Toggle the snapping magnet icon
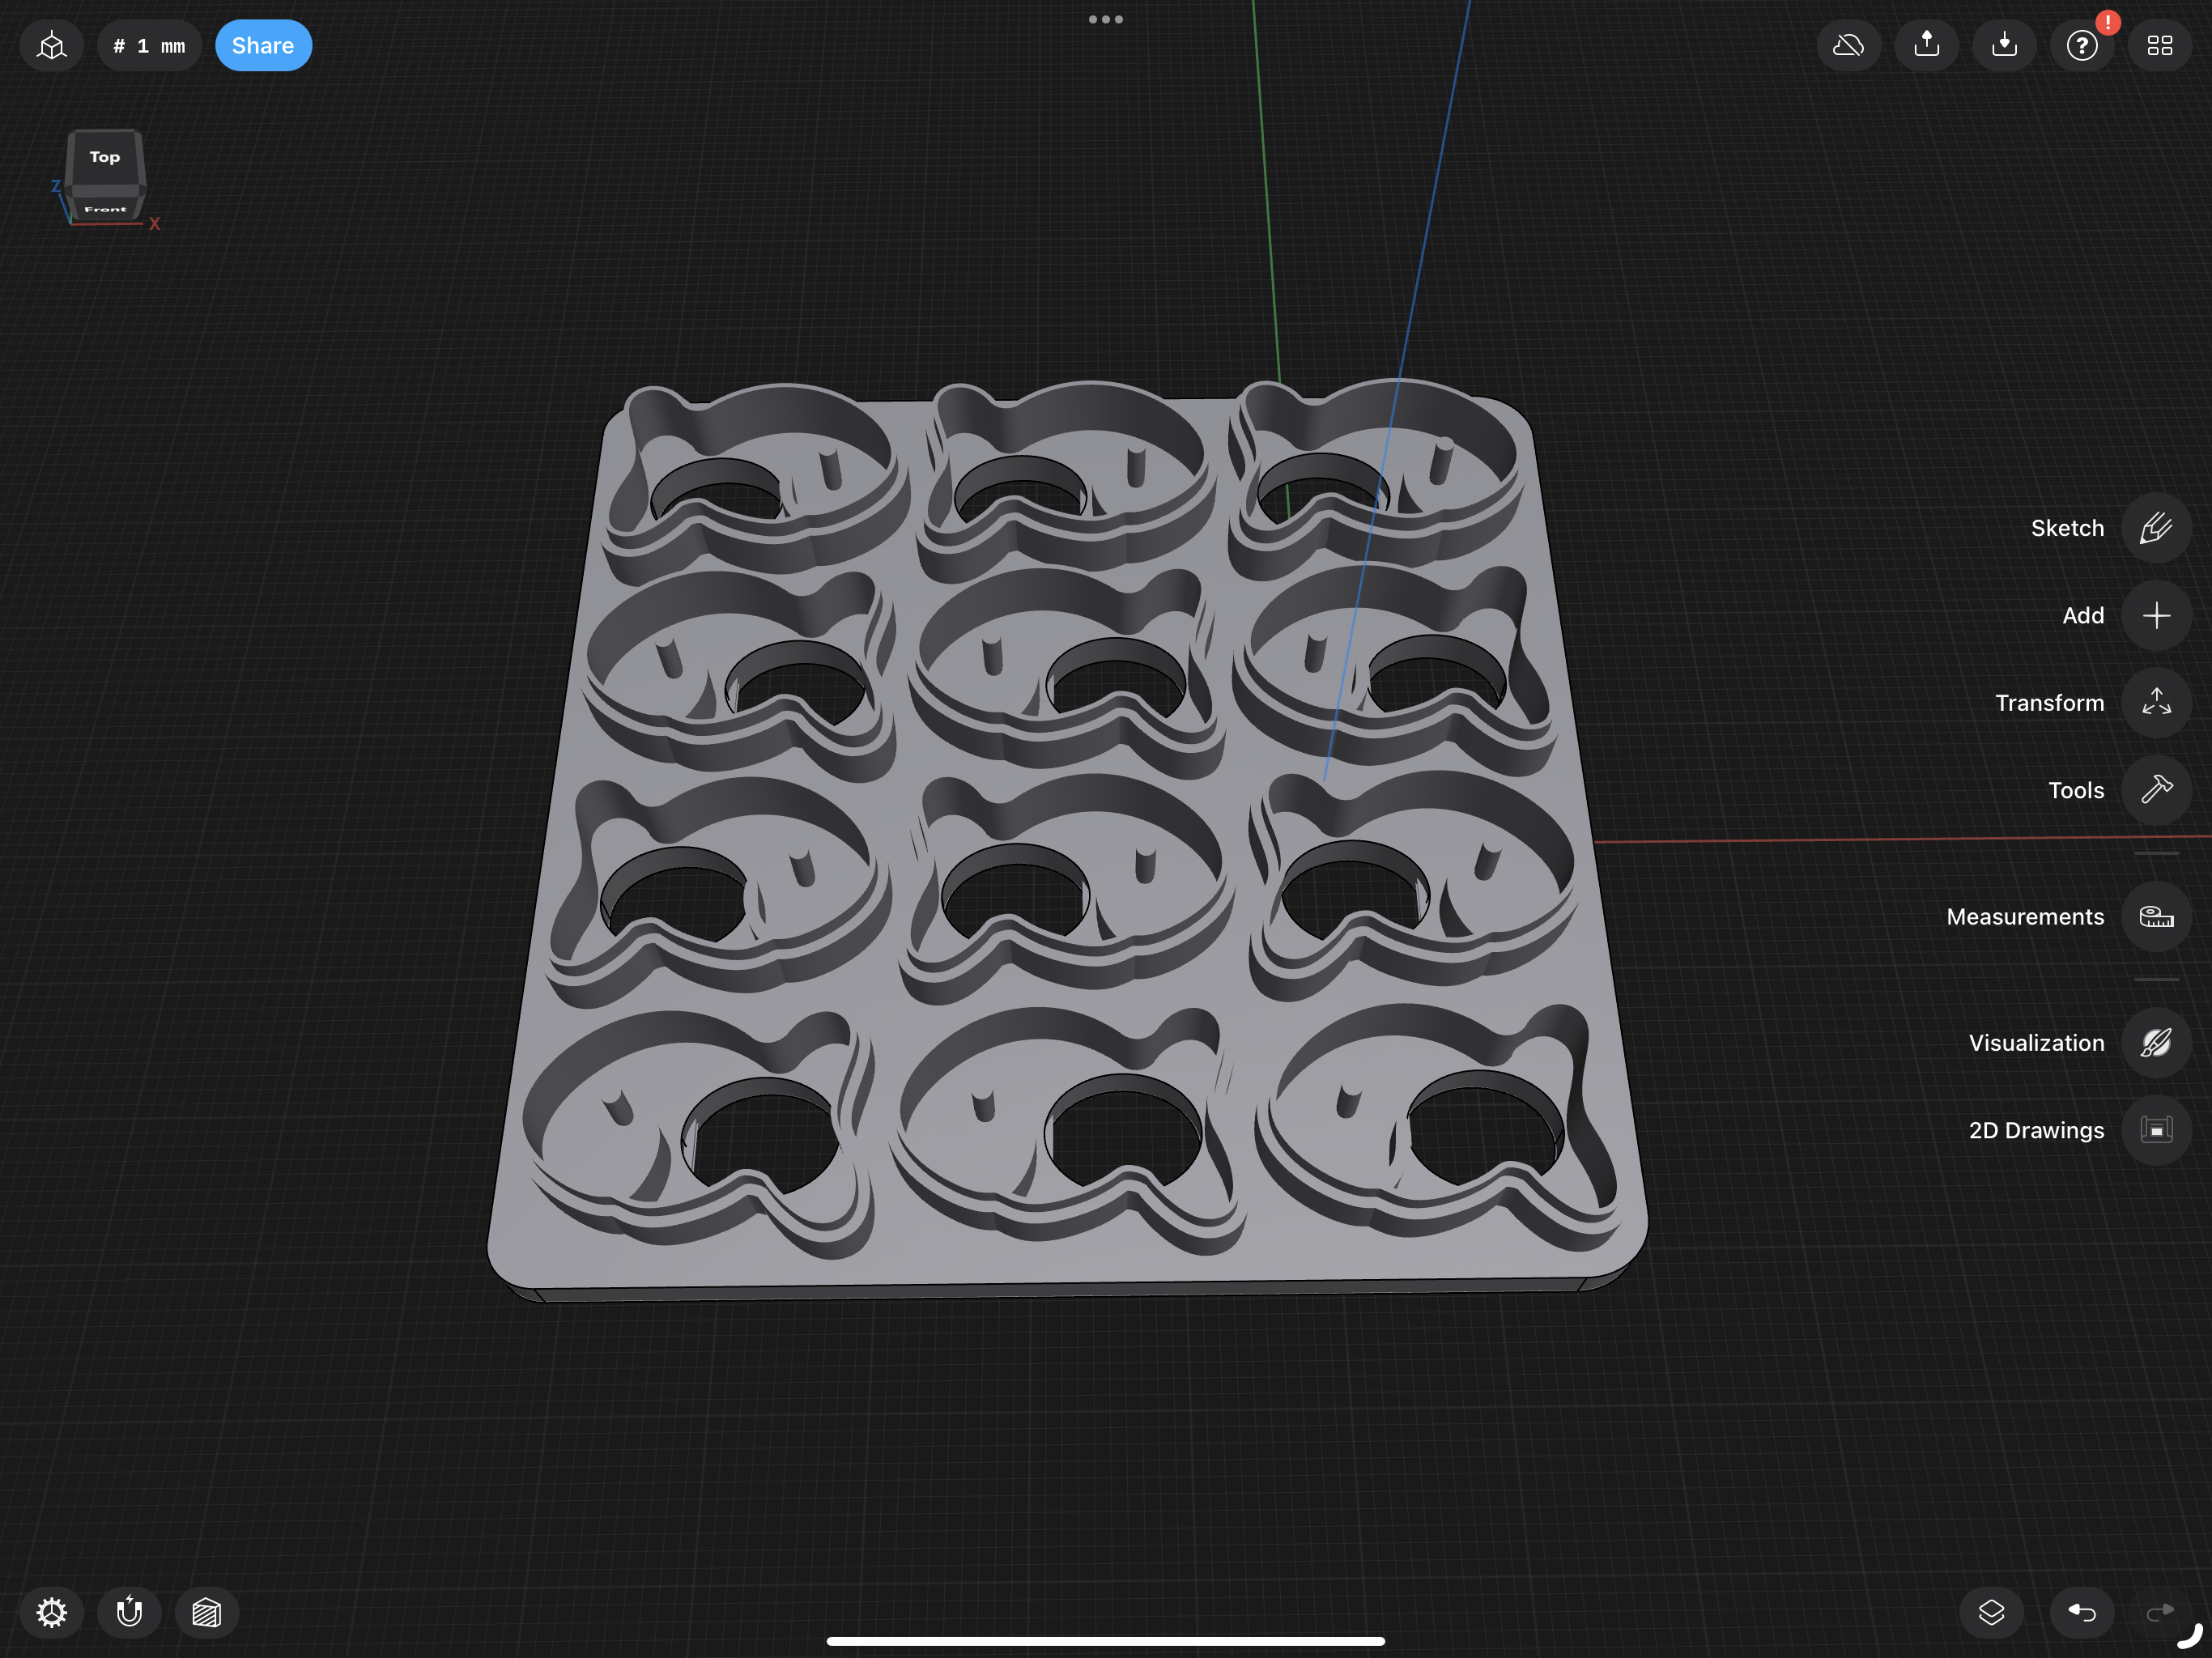 (x=129, y=1612)
